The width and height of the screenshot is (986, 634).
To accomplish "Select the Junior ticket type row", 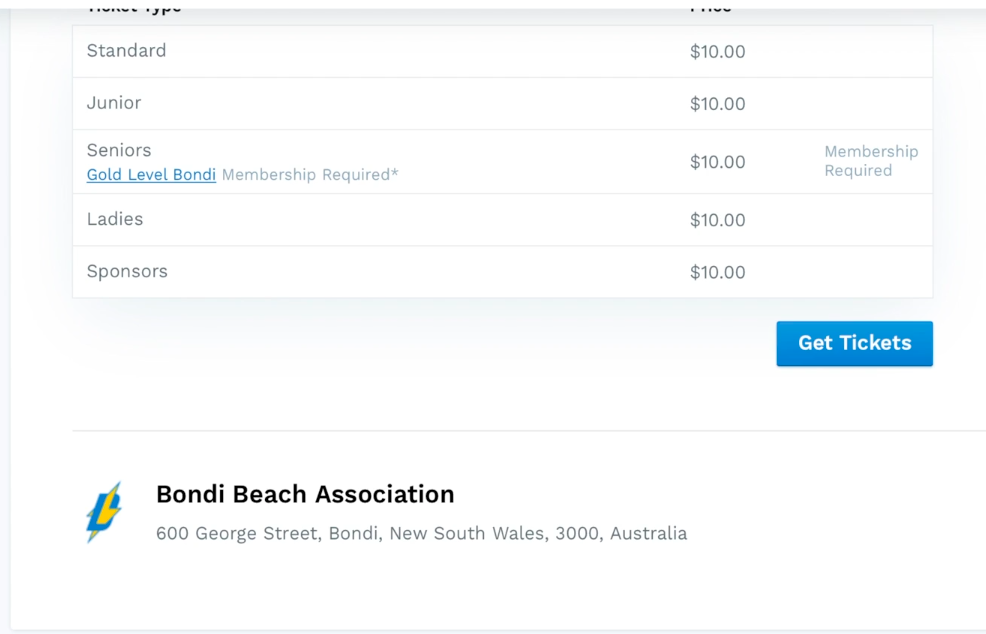I will (x=502, y=104).
